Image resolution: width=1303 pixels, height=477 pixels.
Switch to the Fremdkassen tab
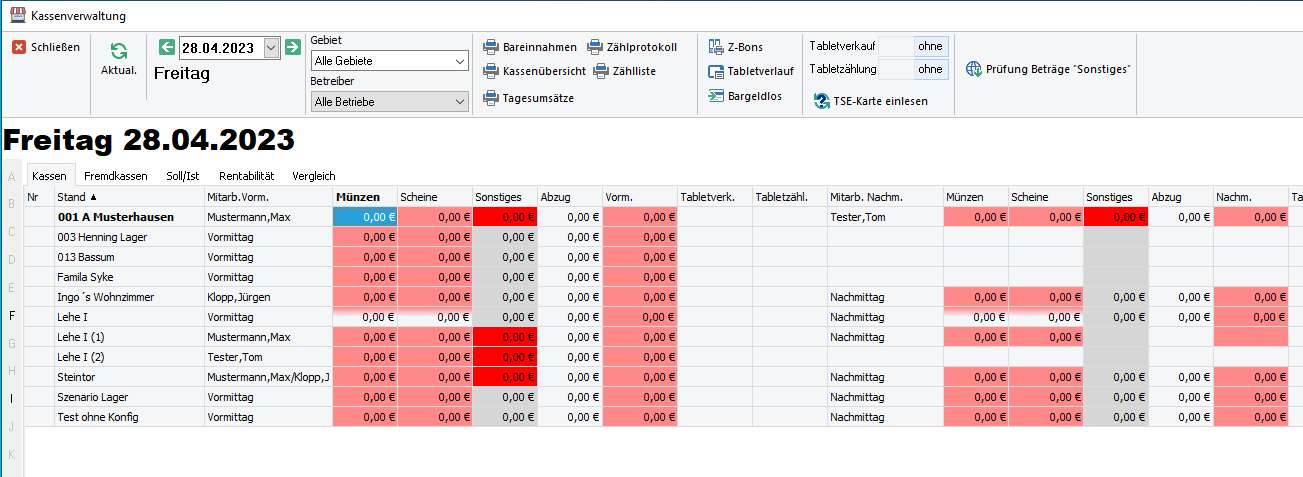(116, 176)
